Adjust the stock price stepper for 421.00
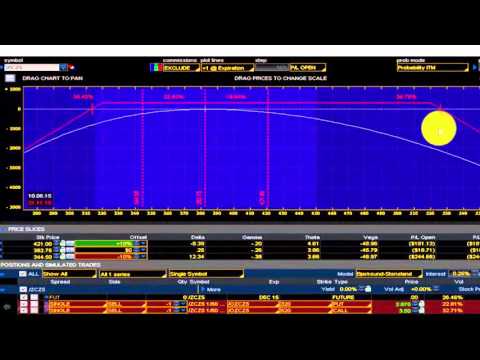480x360 pixels. click(56, 244)
